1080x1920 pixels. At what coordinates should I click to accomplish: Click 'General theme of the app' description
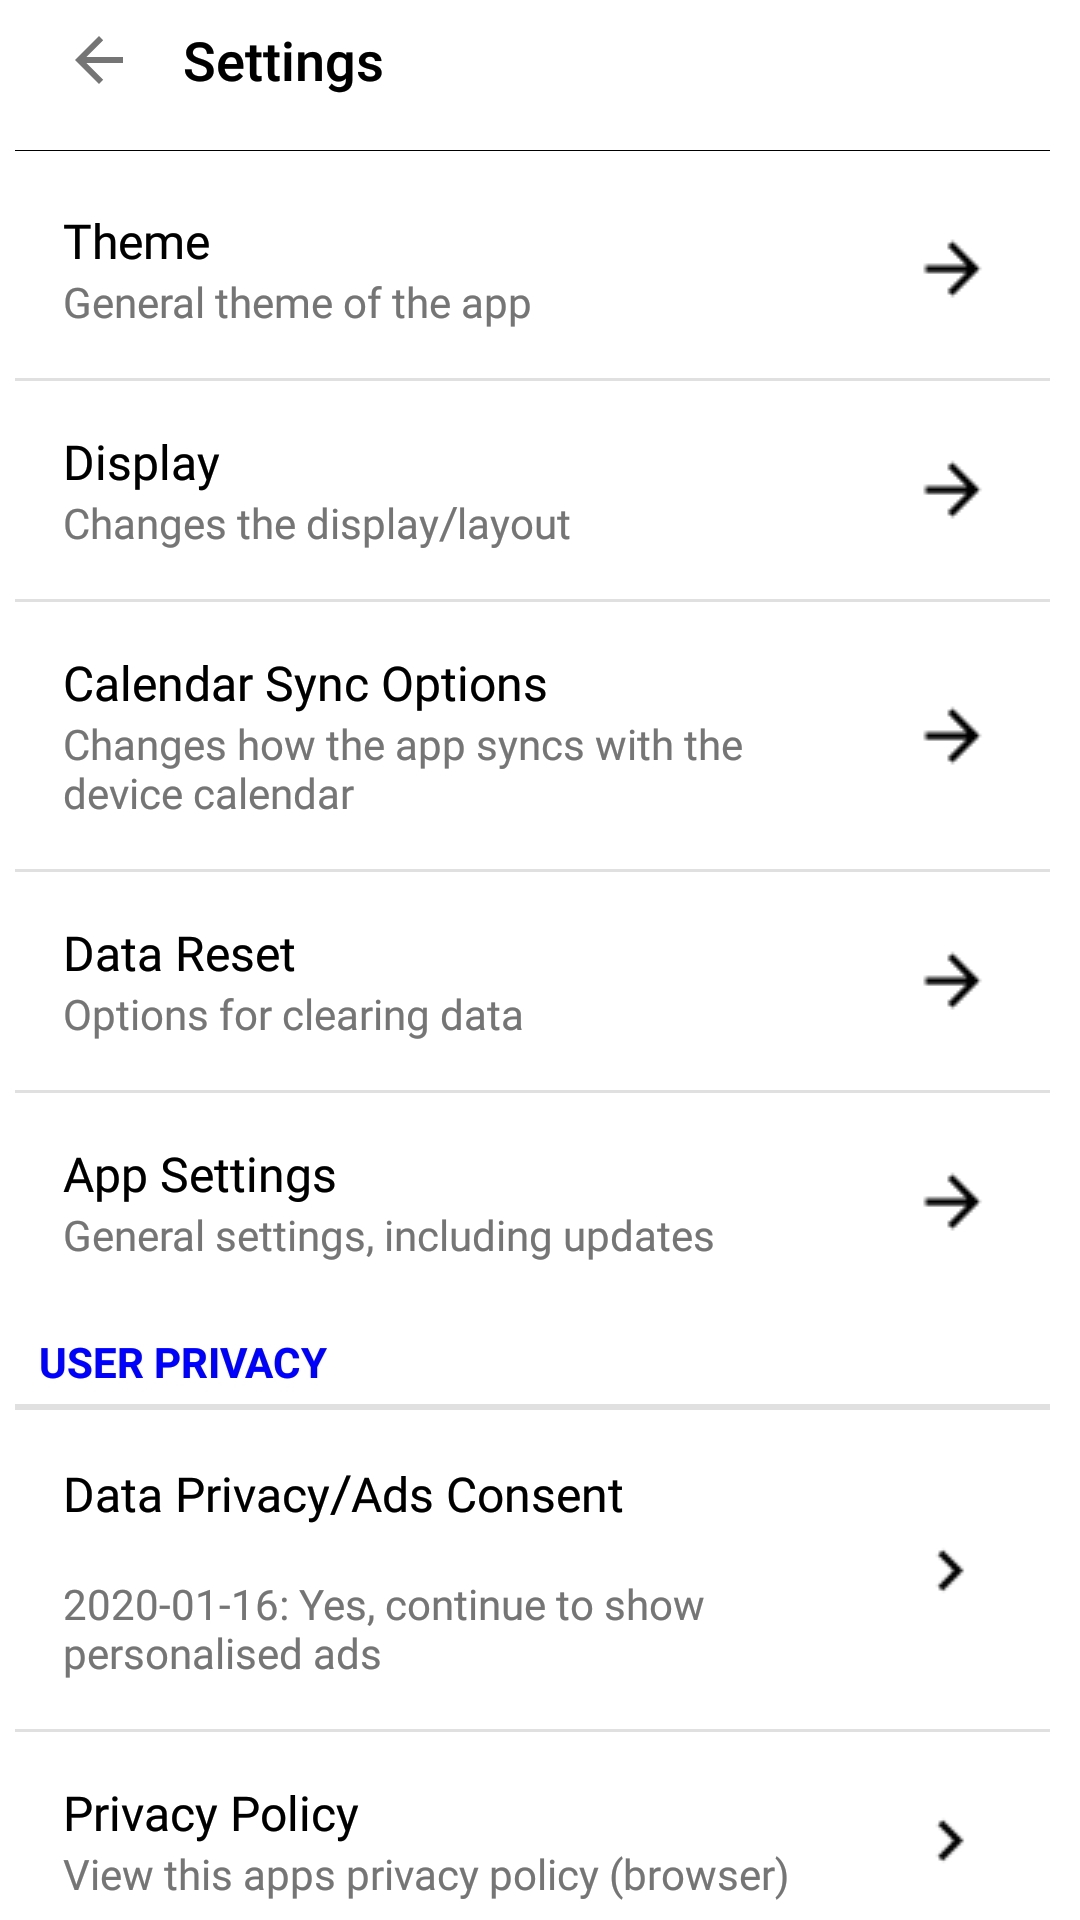pyautogui.click(x=297, y=304)
